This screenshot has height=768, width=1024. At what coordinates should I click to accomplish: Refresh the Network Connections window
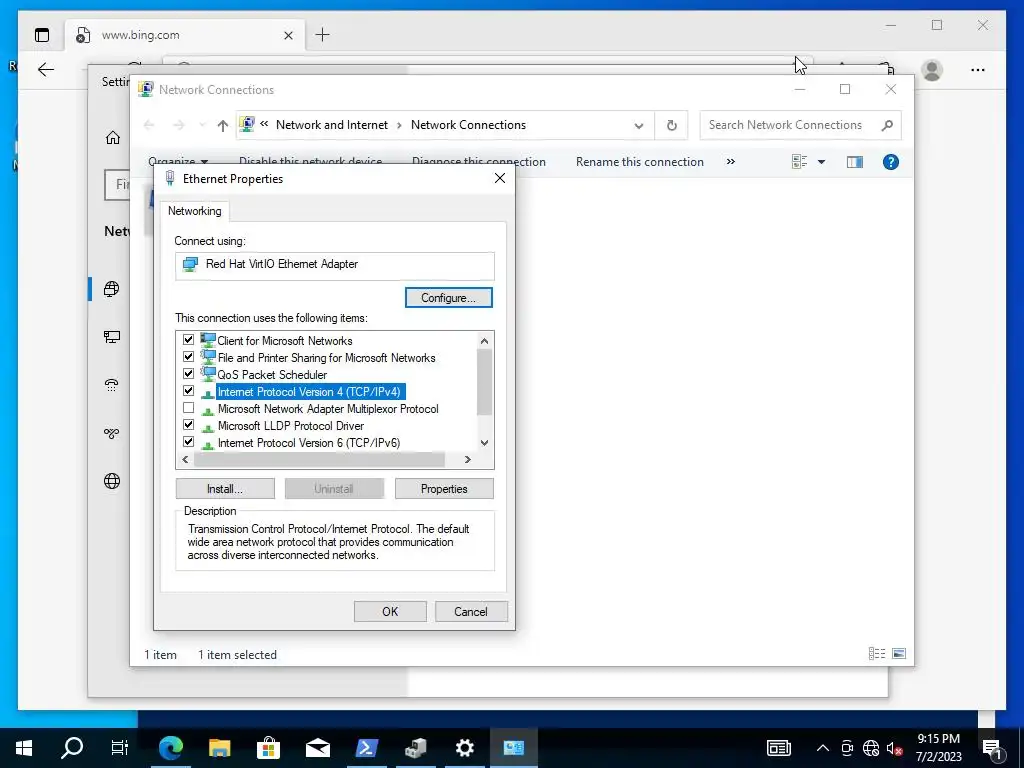(x=671, y=125)
